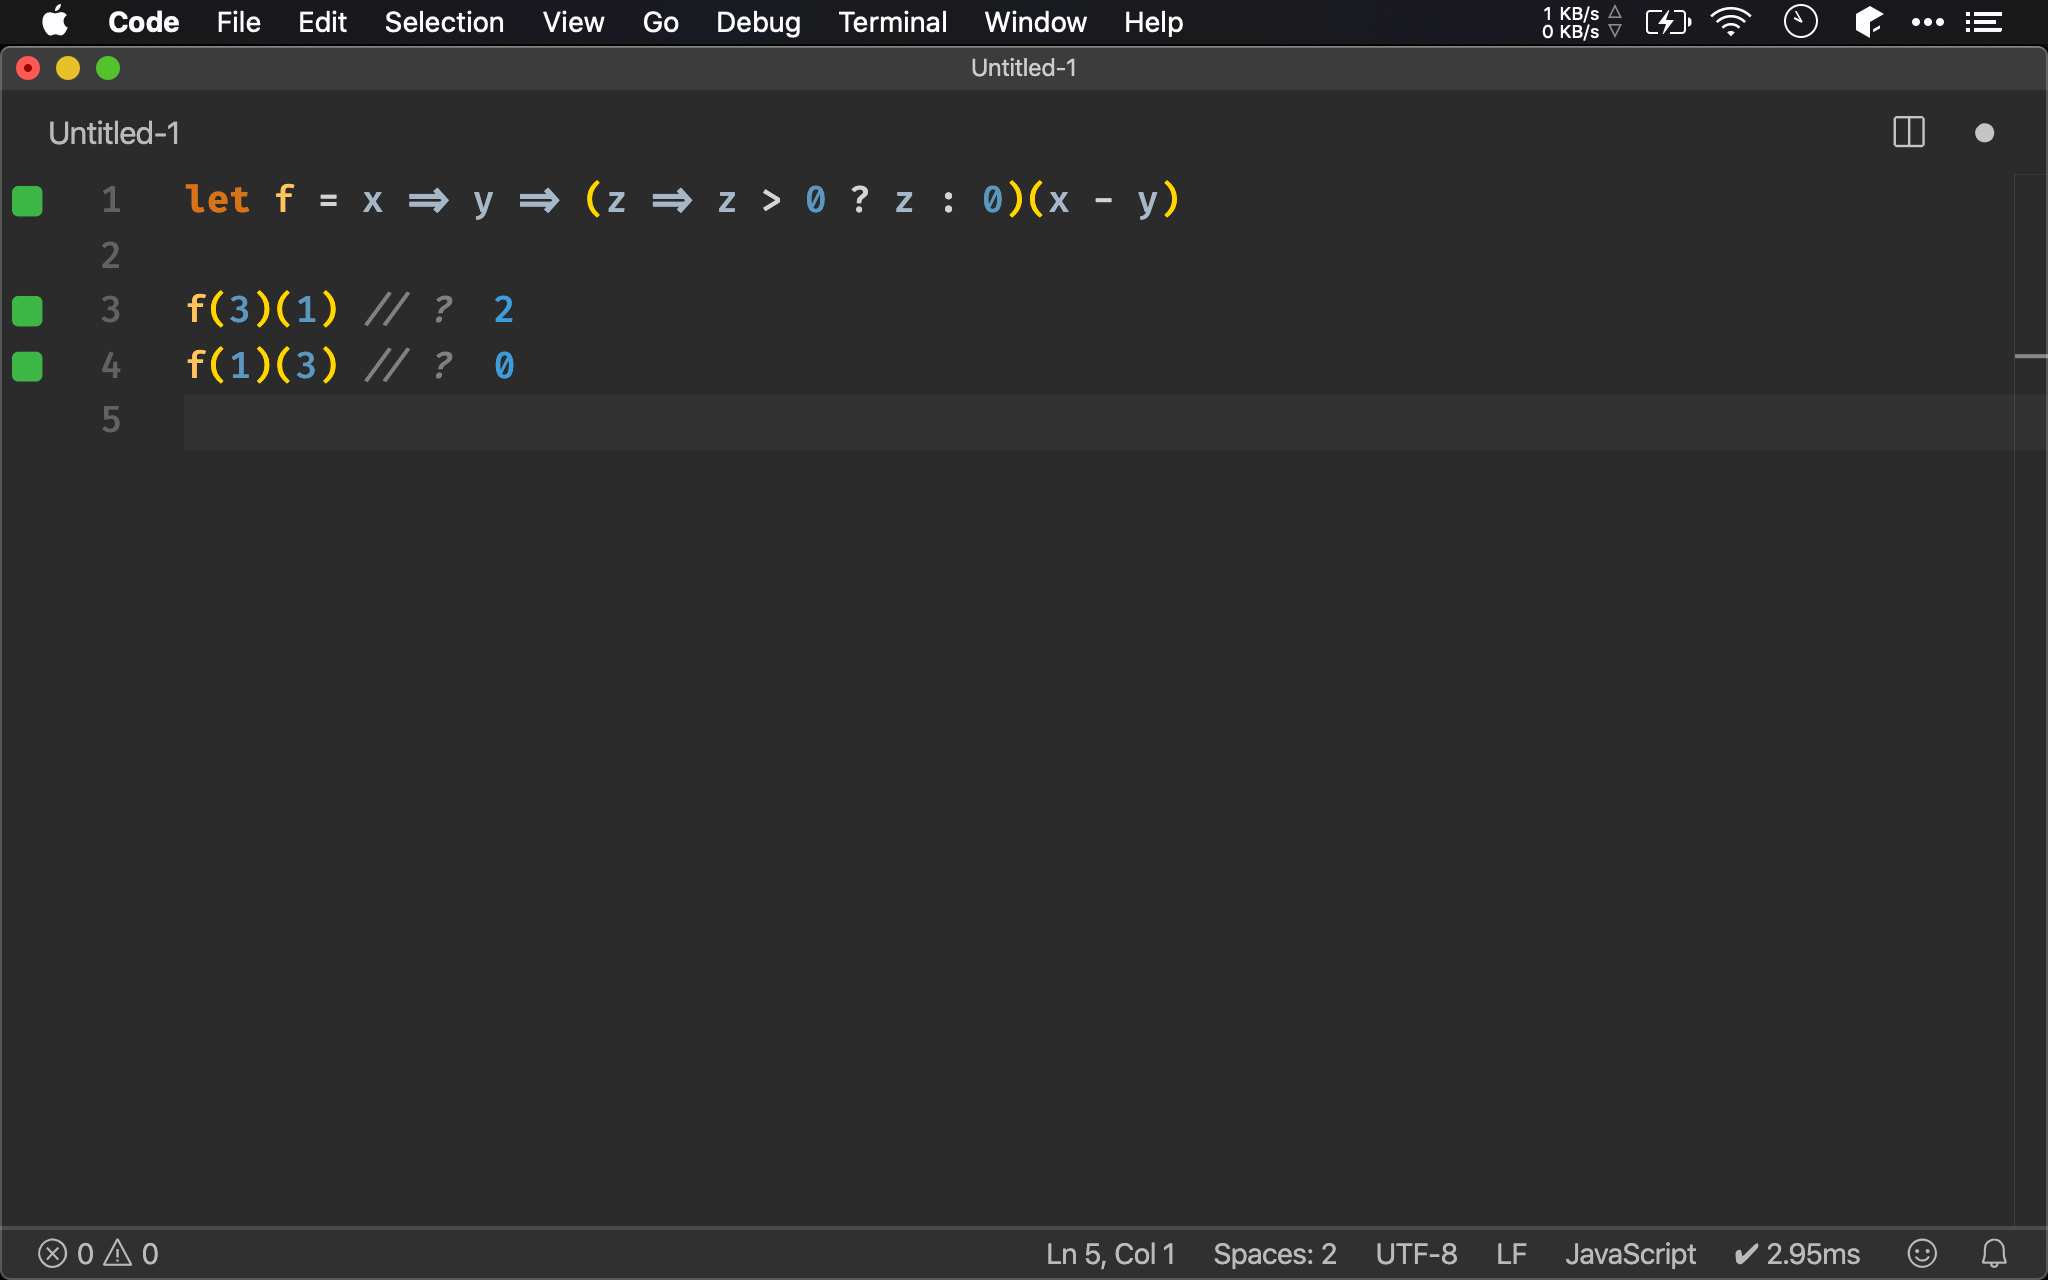The height and width of the screenshot is (1280, 2048).
Task: Click line number 4 in the gutter
Action: coord(111,365)
